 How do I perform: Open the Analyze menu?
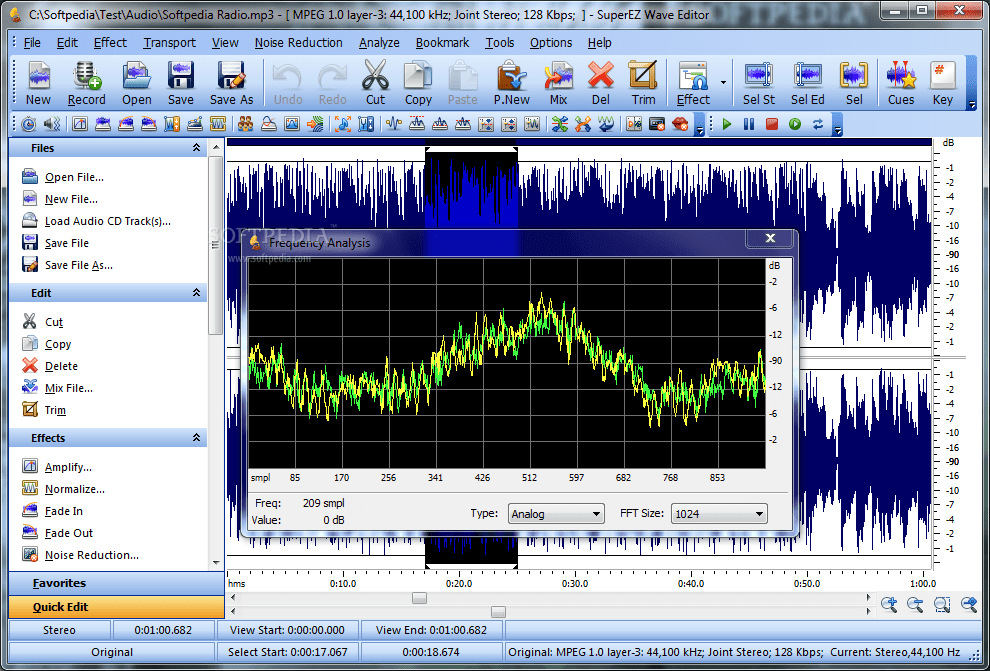click(x=379, y=42)
